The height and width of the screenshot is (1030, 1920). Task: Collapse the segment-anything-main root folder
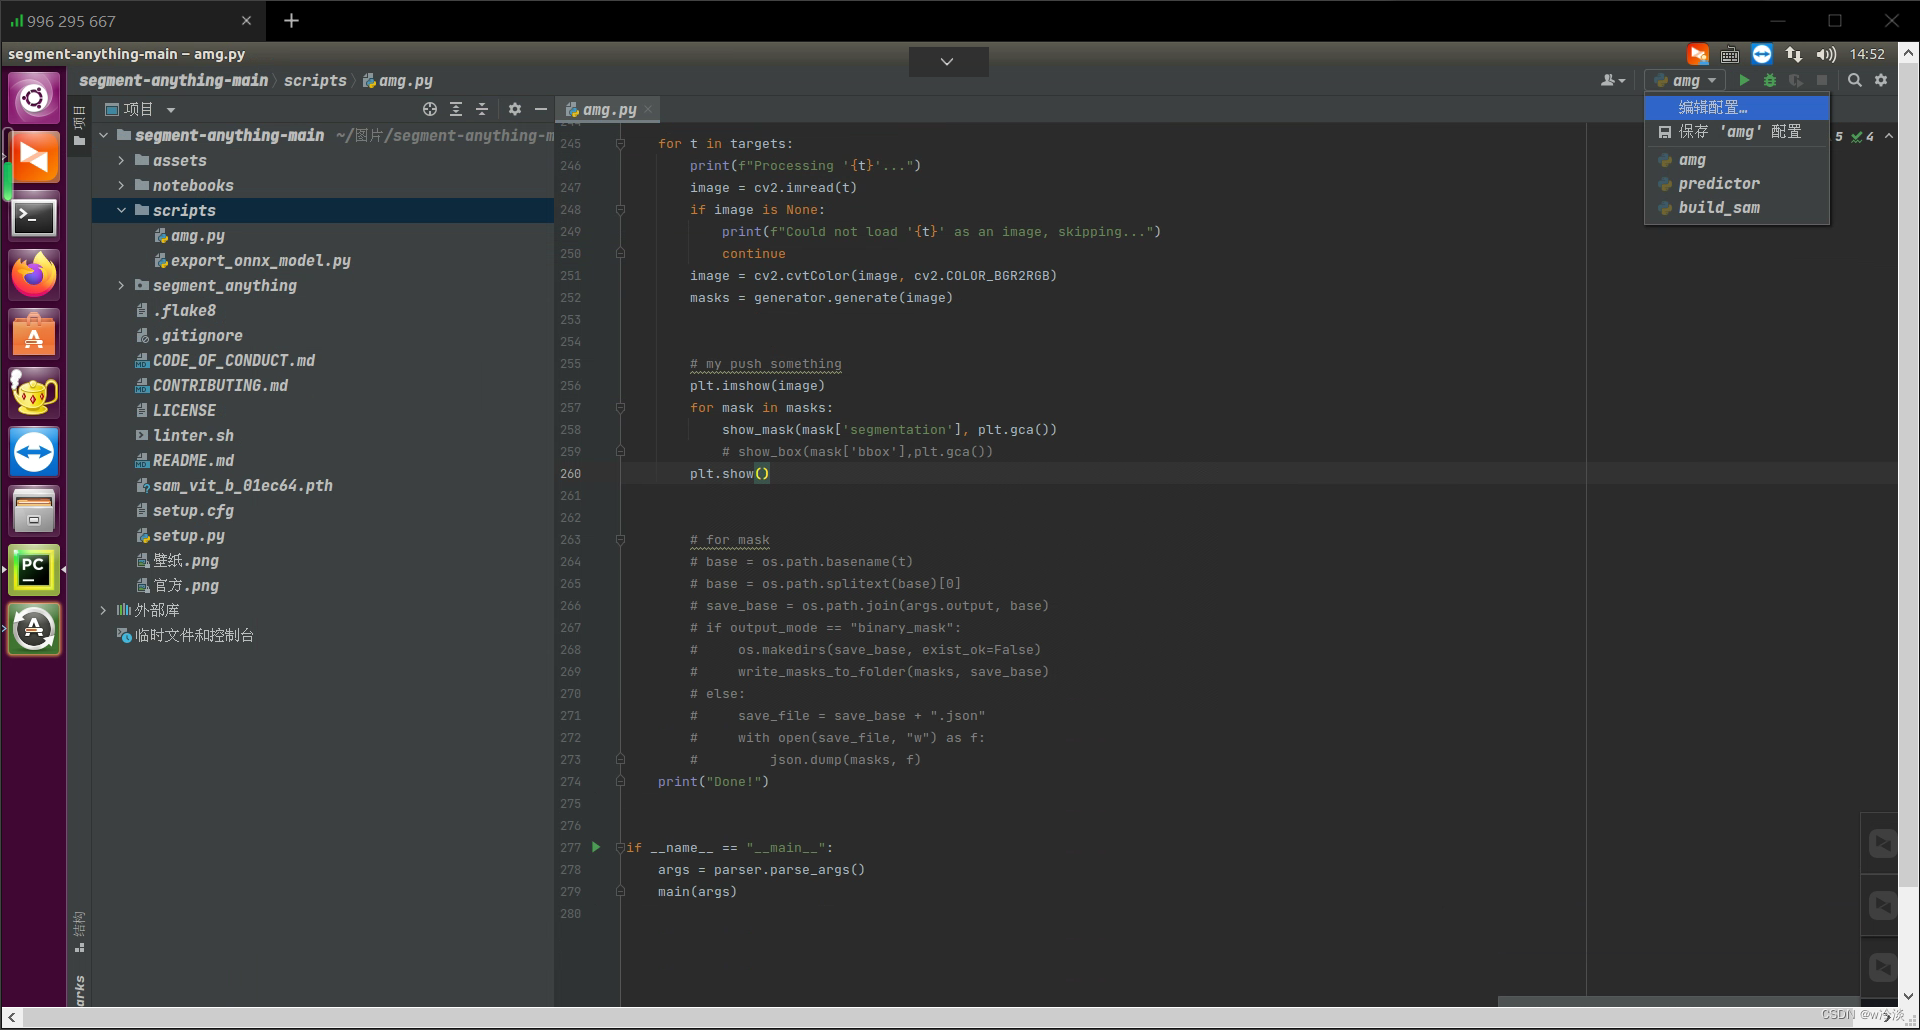click(103, 135)
